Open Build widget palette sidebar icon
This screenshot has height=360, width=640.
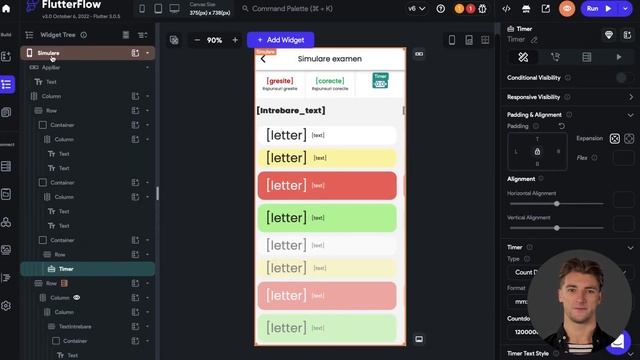click(x=6, y=56)
